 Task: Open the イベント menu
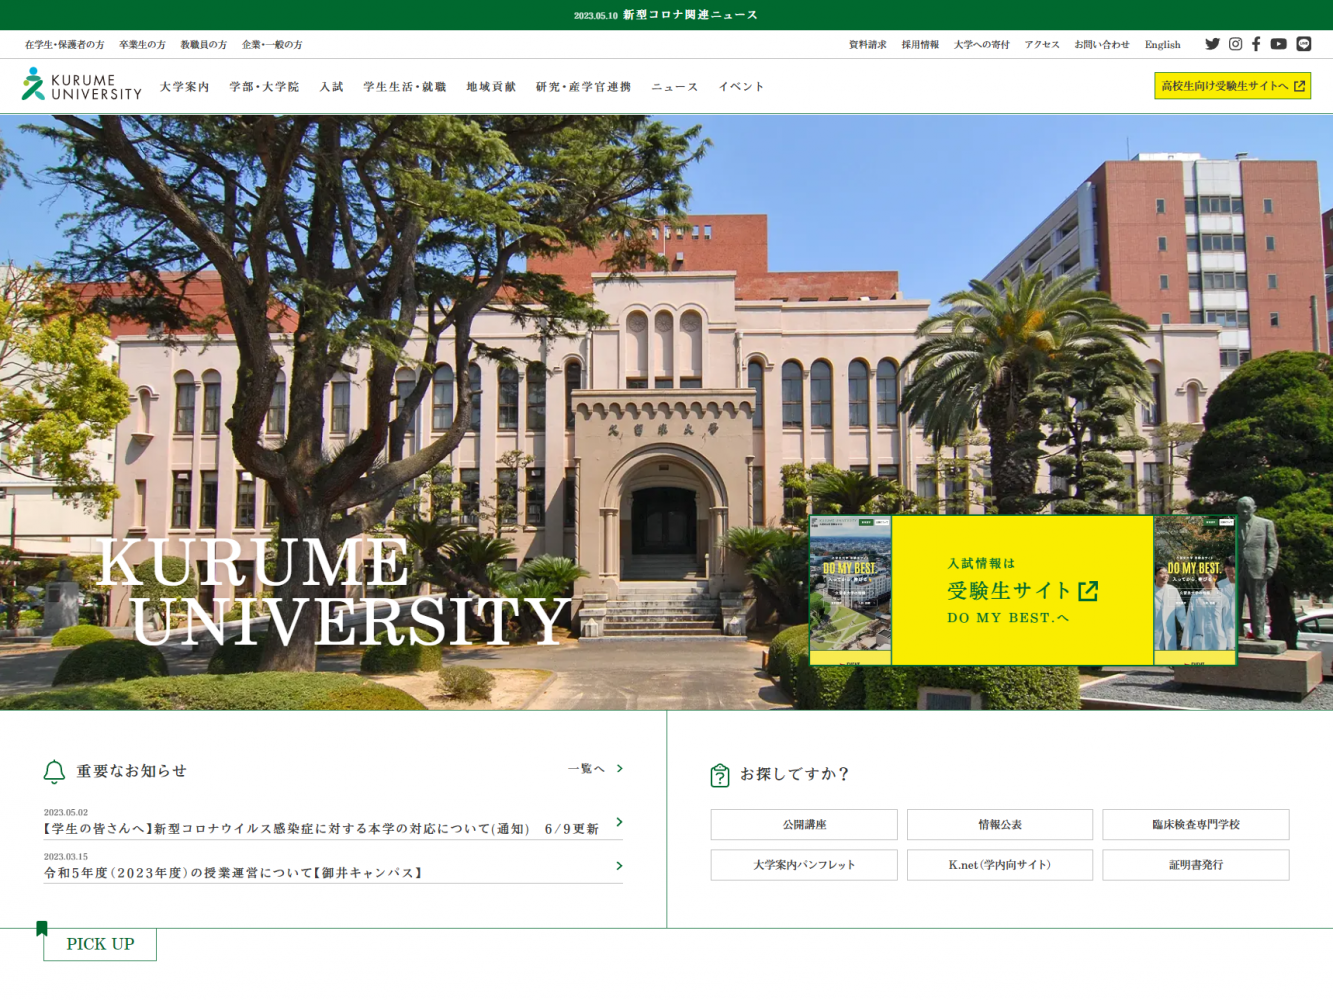pos(741,87)
